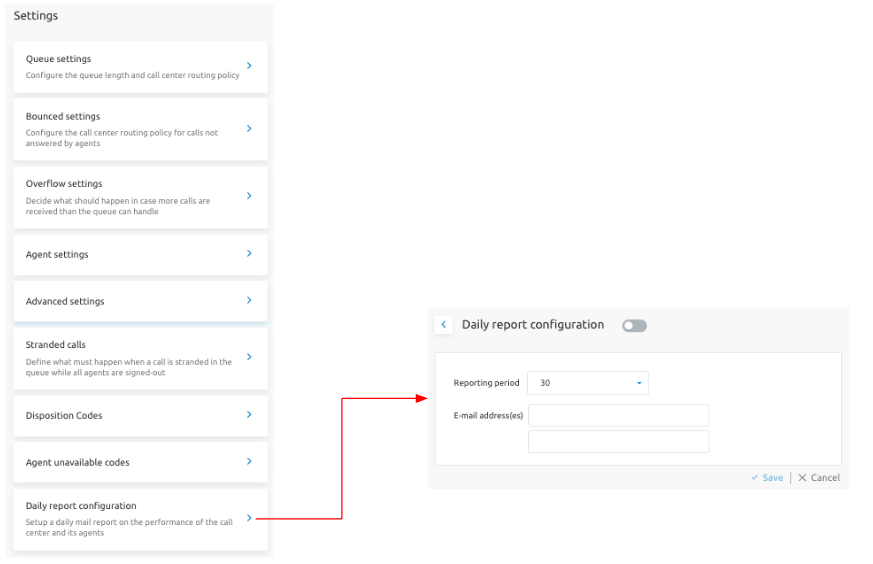The width and height of the screenshot is (873, 564).
Task: Click the Disposition Codes chevron arrow
Action: 249,414
